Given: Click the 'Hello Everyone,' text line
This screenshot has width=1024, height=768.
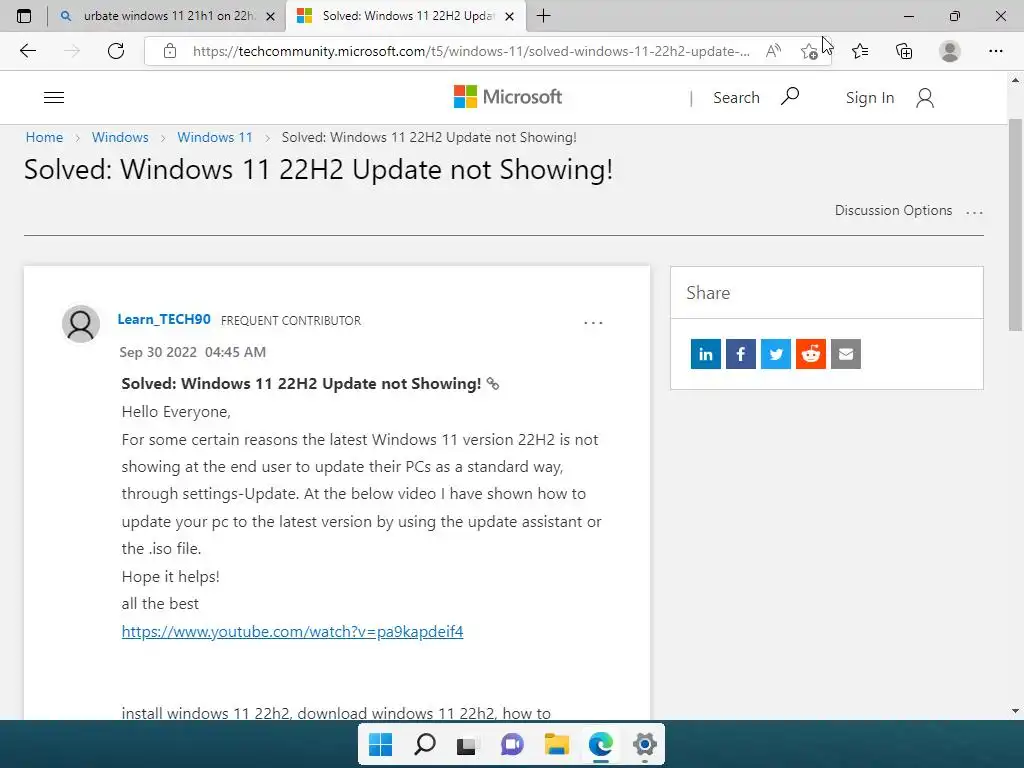Looking at the screenshot, I should [176, 412].
